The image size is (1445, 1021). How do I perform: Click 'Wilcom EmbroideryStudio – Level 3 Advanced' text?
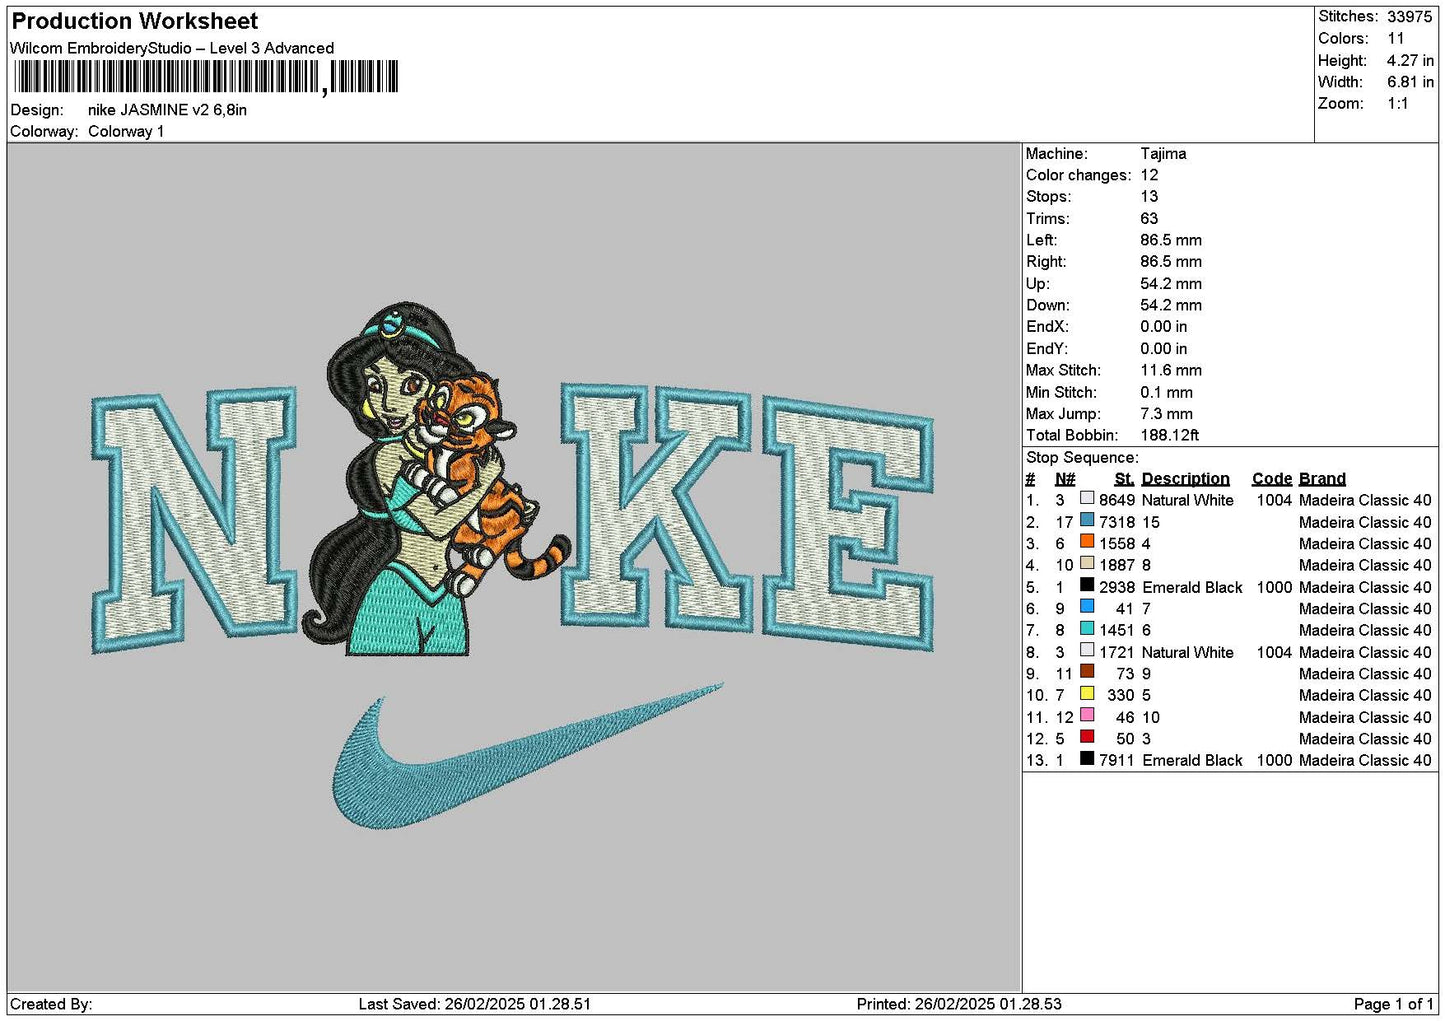[172, 48]
